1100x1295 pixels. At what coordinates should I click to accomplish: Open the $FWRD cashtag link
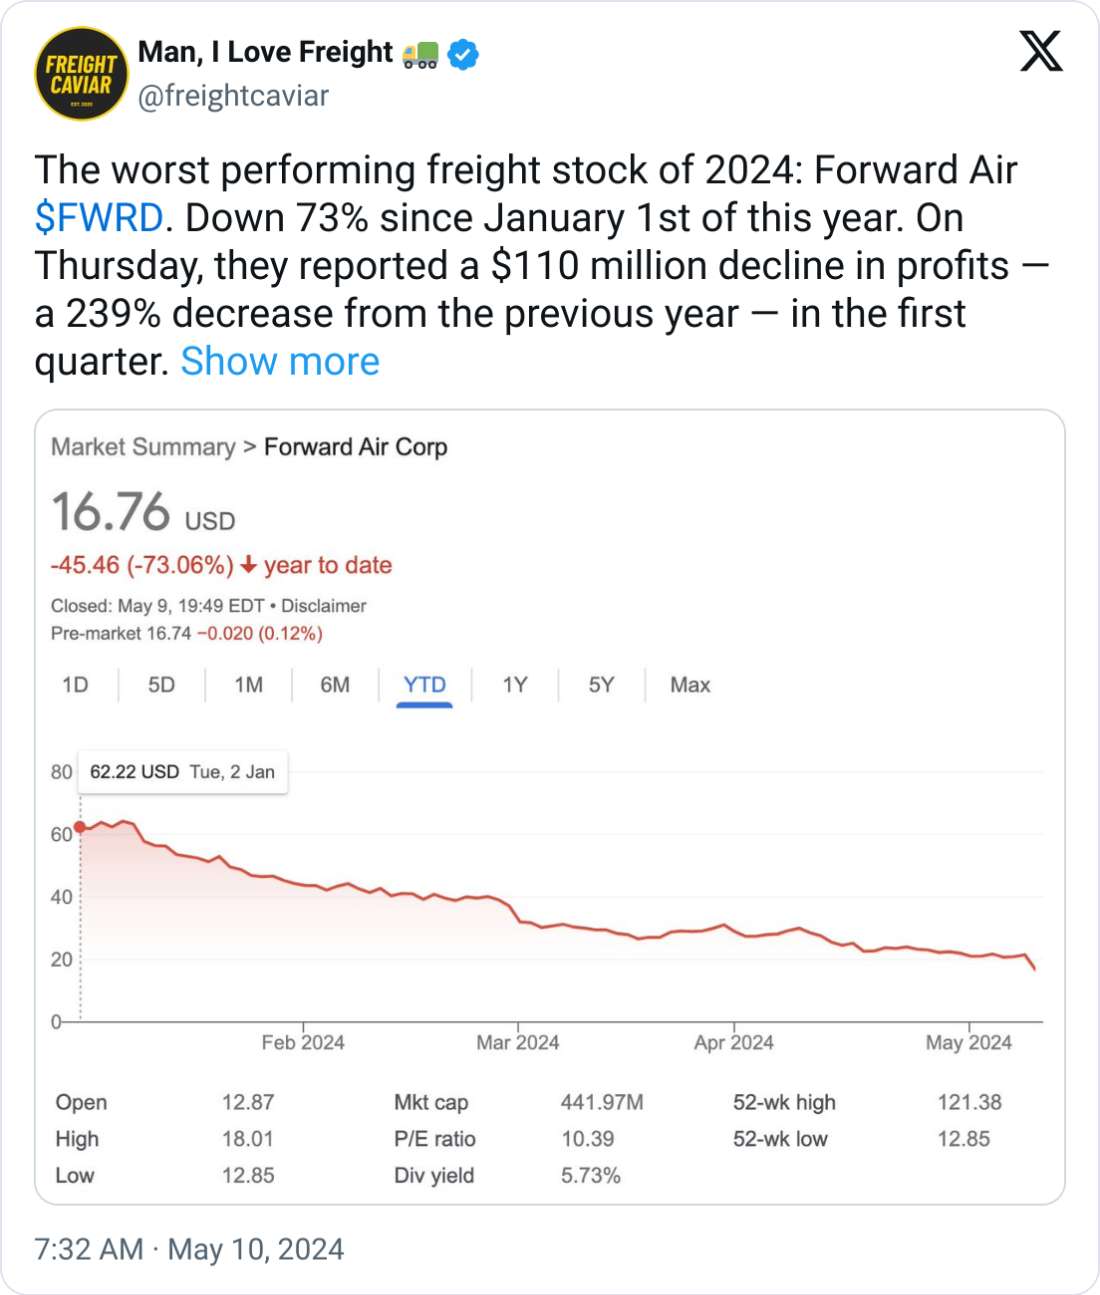click(98, 217)
